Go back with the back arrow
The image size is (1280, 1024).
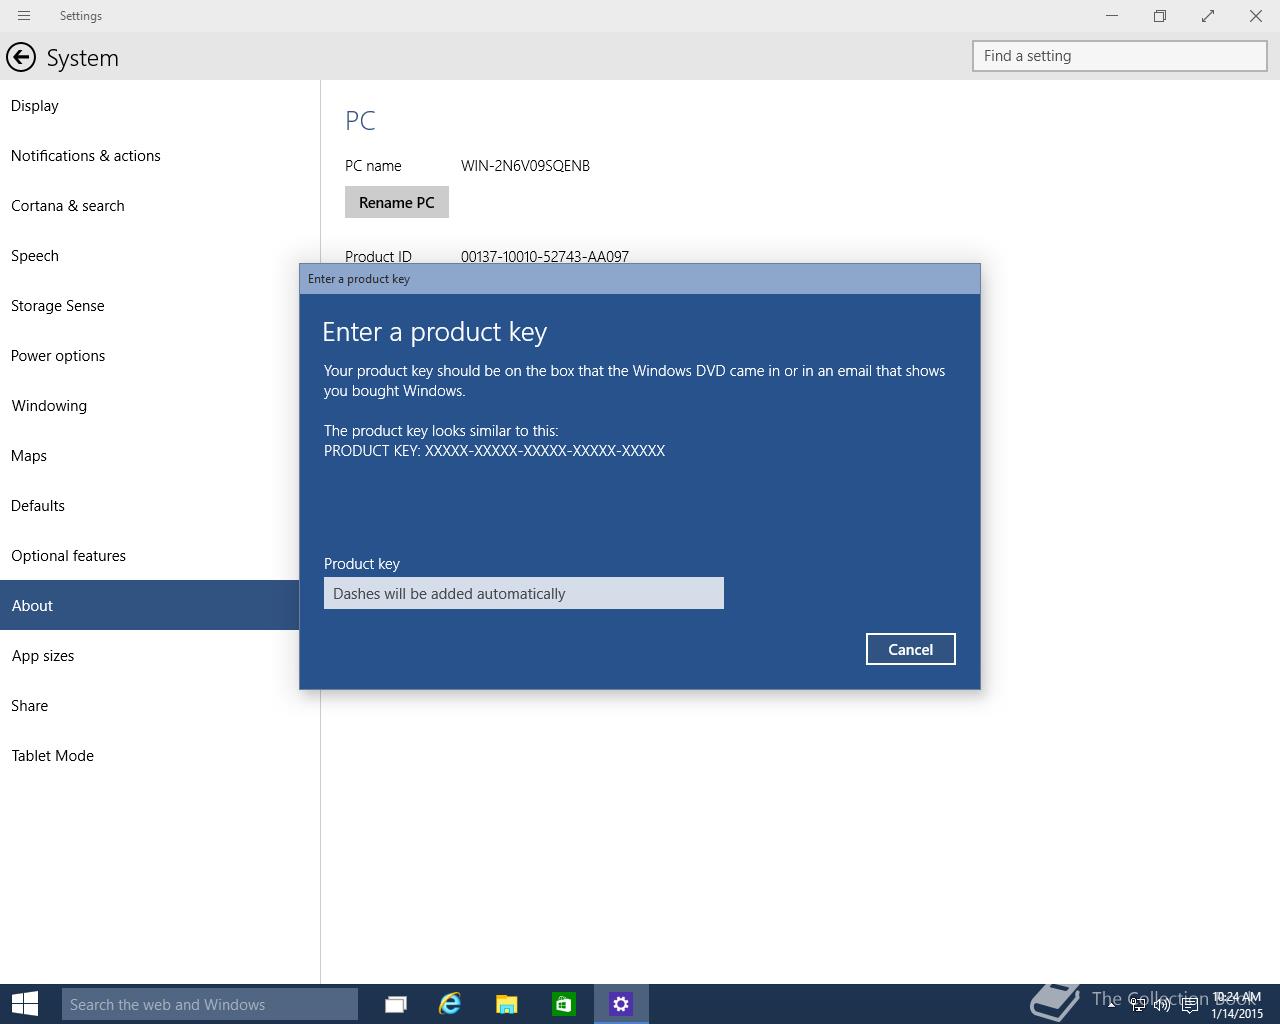click(21, 57)
